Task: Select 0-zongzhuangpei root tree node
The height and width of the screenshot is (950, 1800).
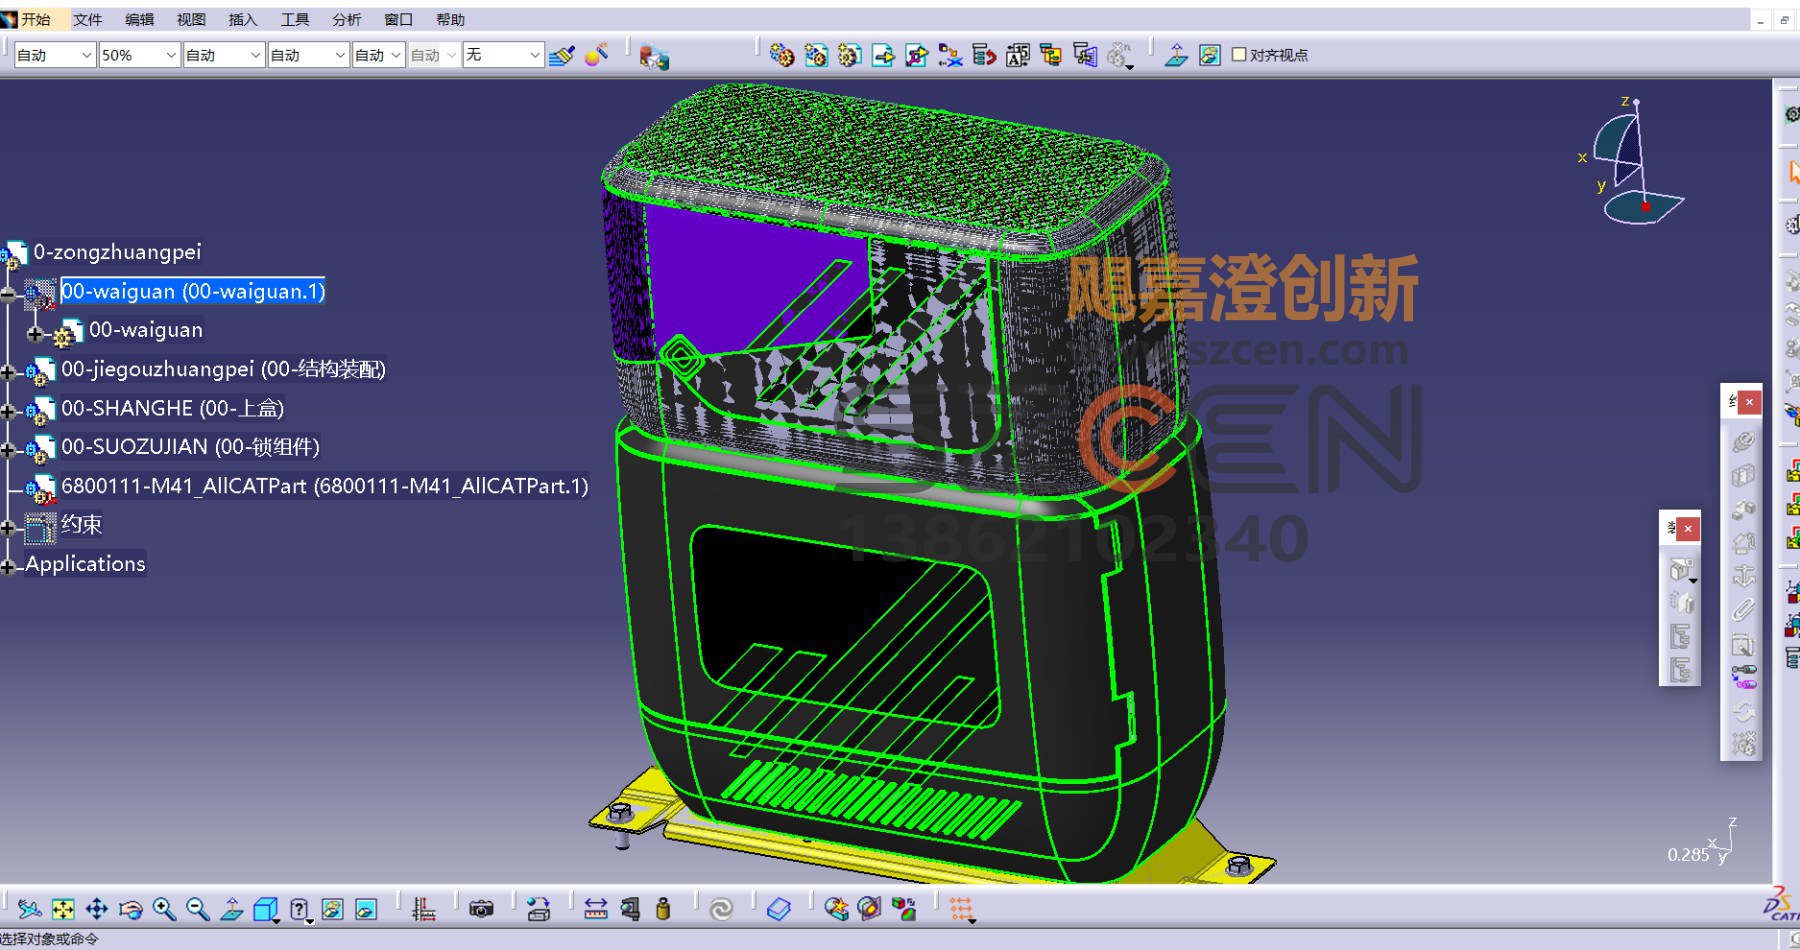Action: click(117, 252)
